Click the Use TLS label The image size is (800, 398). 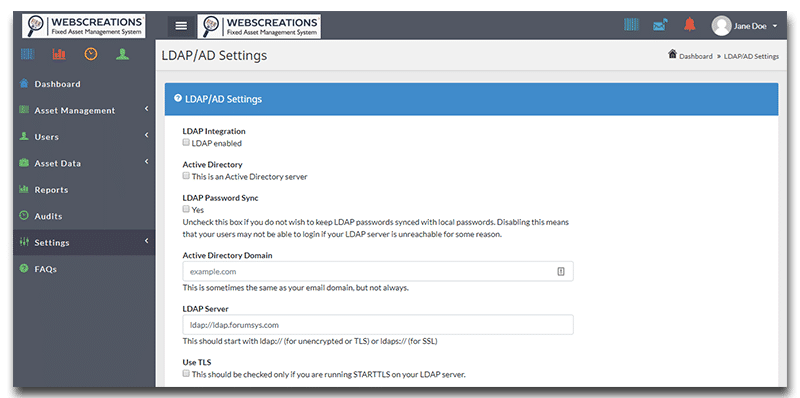pos(197,362)
